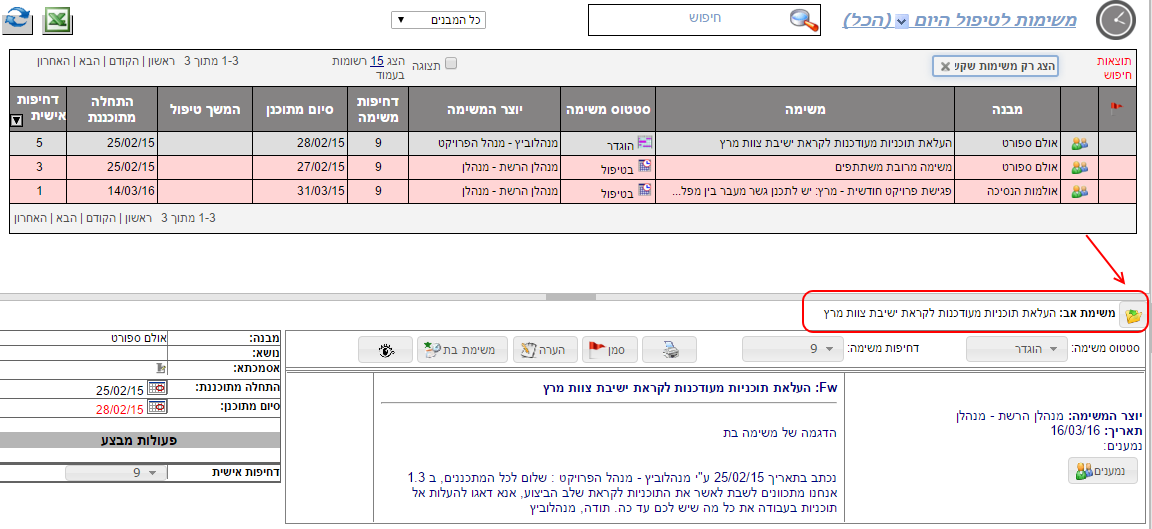Click the search magnifier icon
Image resolution: width=1152 pixels, height=529 pixels.
(x=802, y=19)
